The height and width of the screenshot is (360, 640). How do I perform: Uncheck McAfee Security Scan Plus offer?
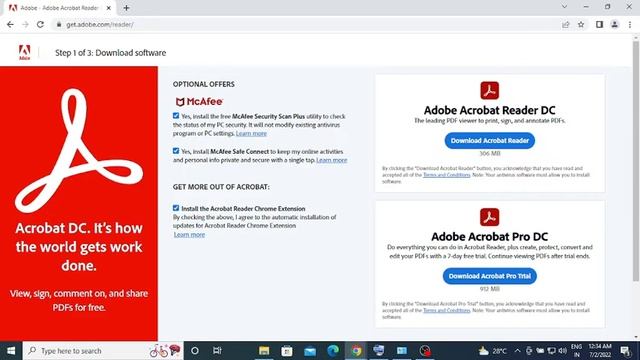(x=176, y=116)
